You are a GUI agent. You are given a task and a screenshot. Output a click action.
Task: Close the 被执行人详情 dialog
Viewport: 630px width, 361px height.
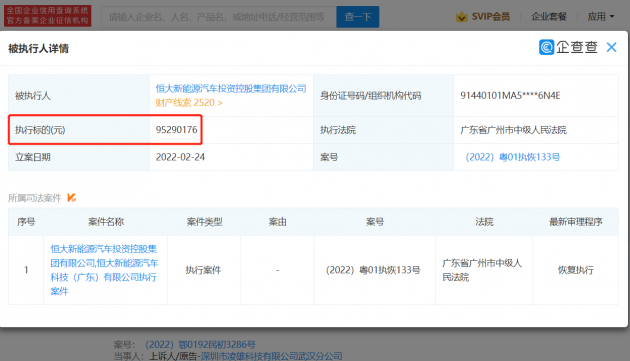click(612, 47)
